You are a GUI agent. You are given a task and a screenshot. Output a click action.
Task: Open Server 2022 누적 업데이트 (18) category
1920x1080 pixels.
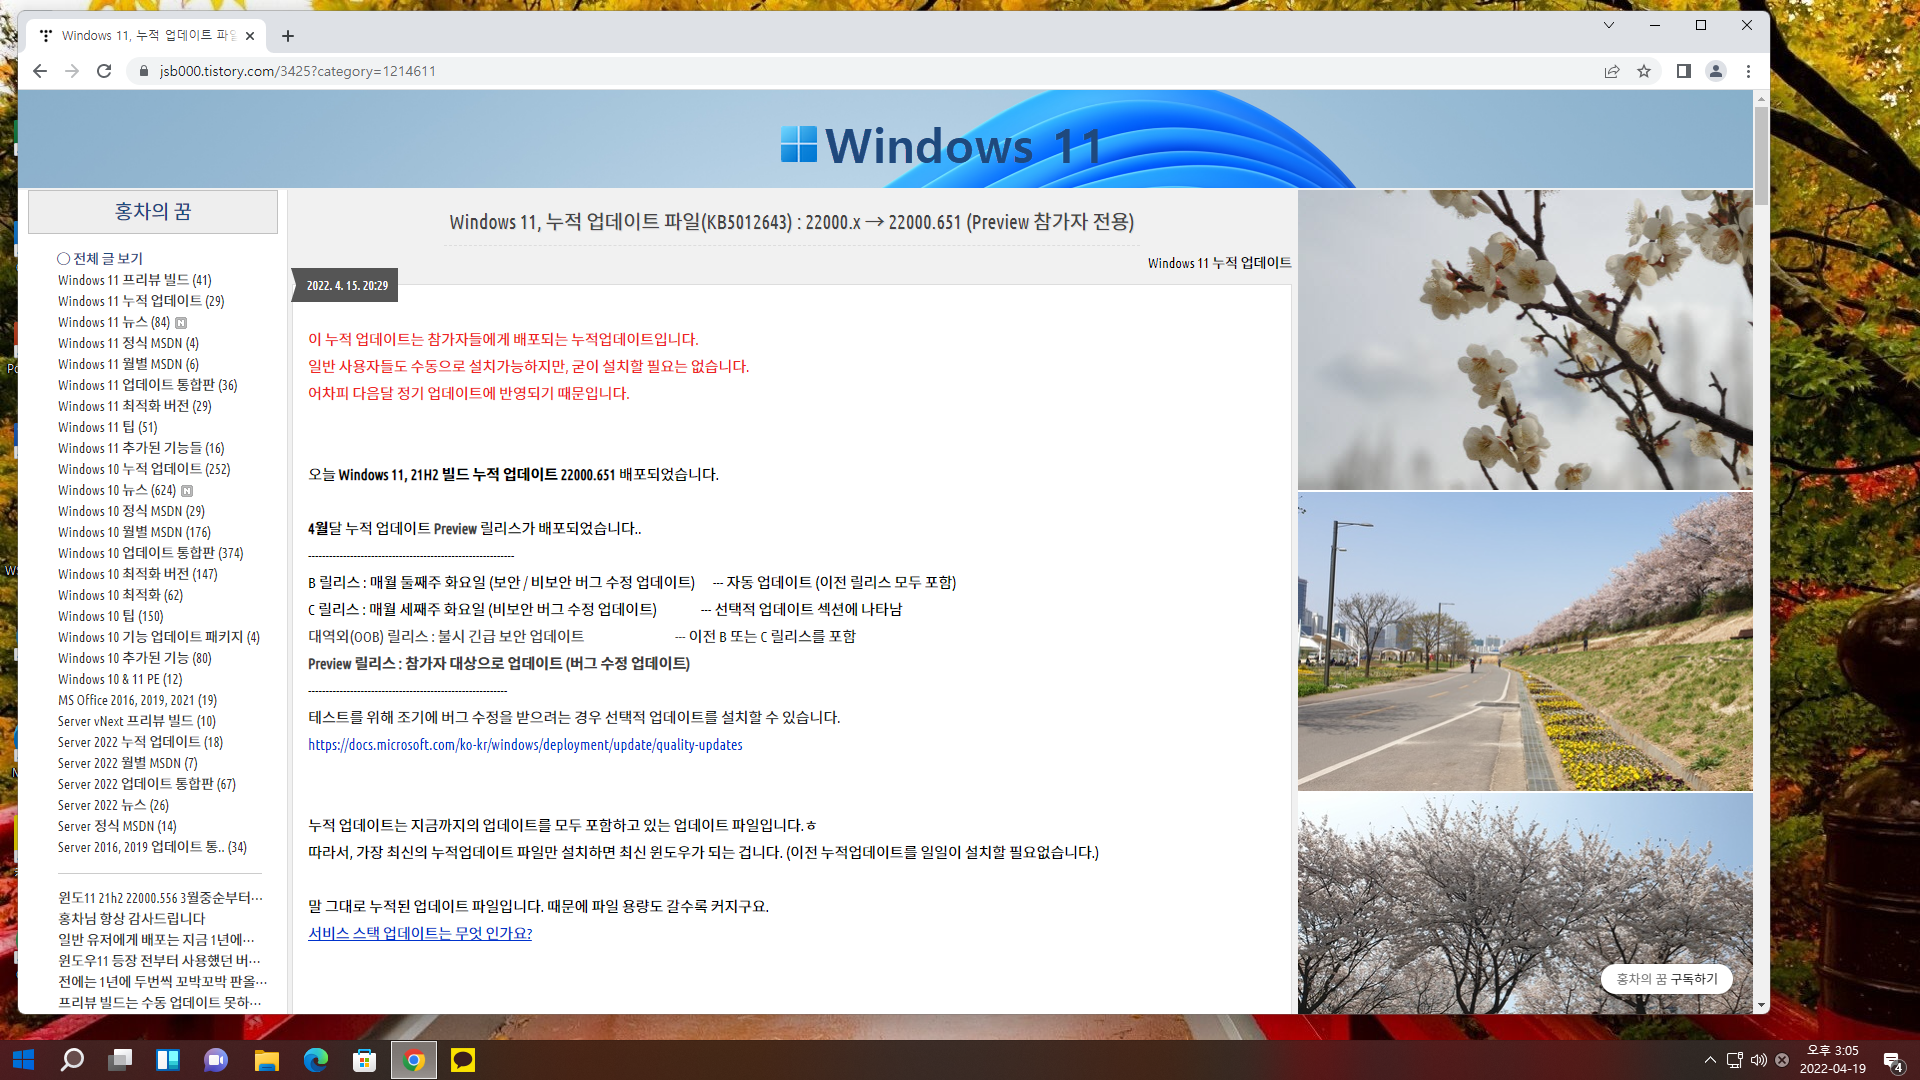[140, 742]
